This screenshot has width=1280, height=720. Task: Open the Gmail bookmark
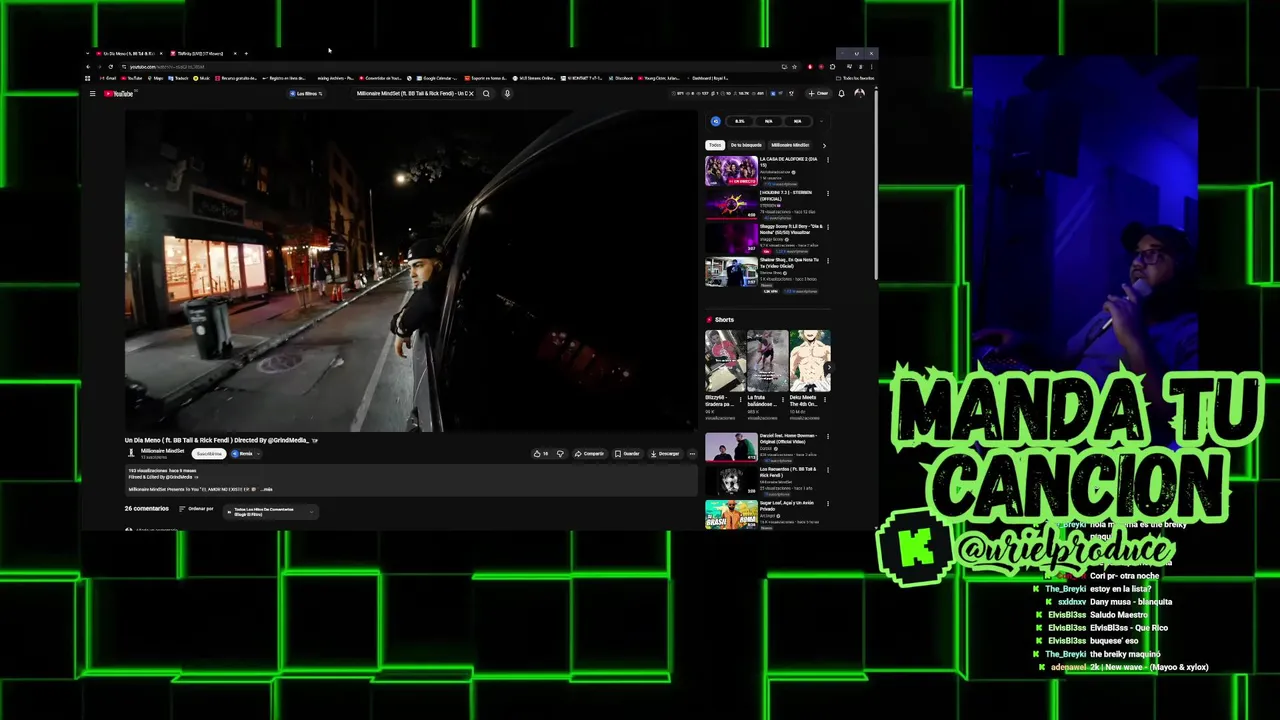coord(107,78)
